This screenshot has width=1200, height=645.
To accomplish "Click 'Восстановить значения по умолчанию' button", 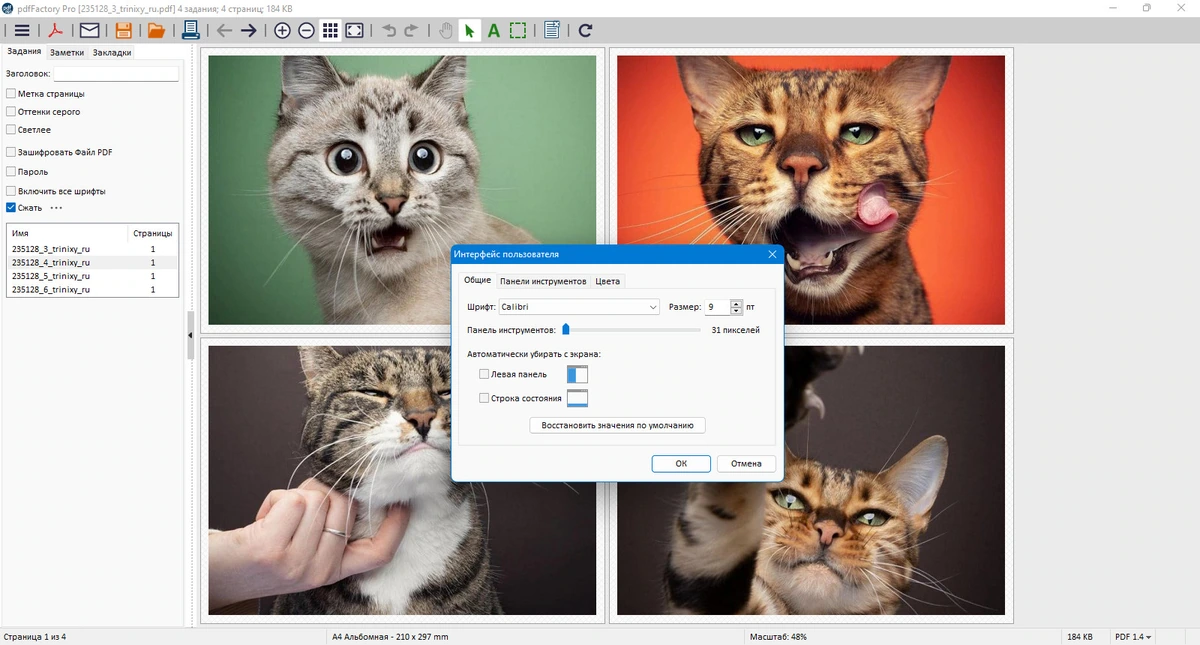I will 617,425.
